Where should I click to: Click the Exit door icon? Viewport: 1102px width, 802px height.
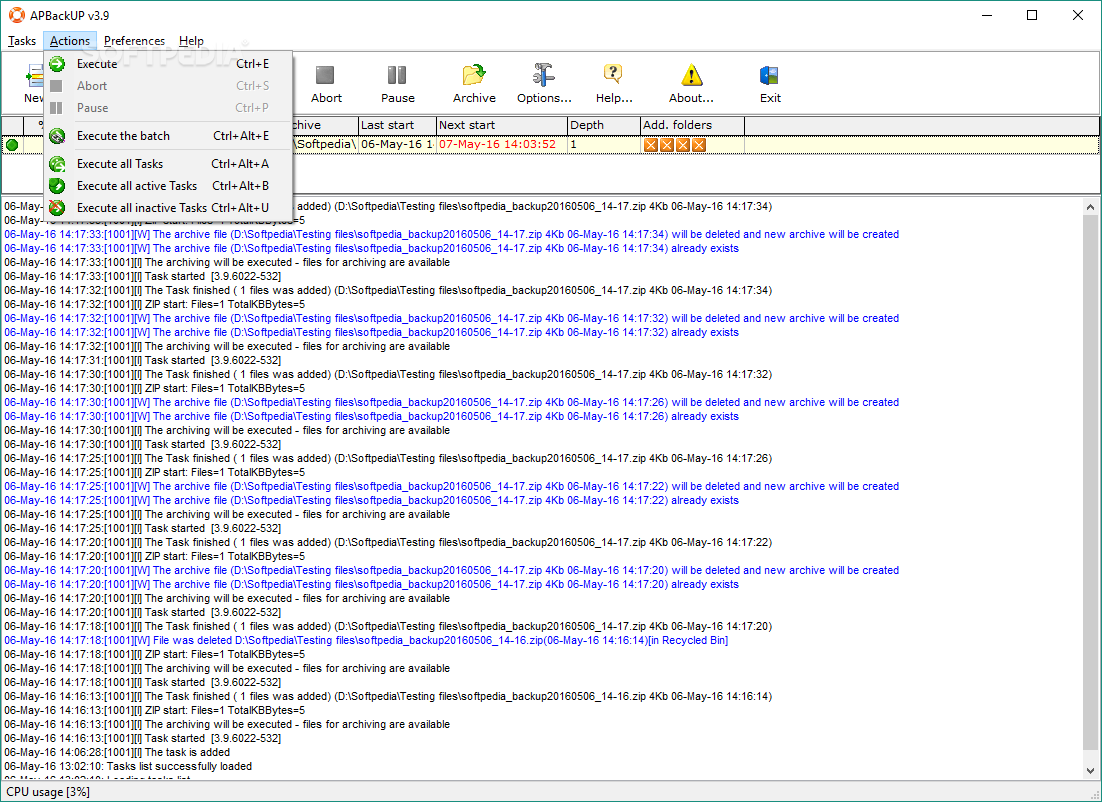(770, 75)
